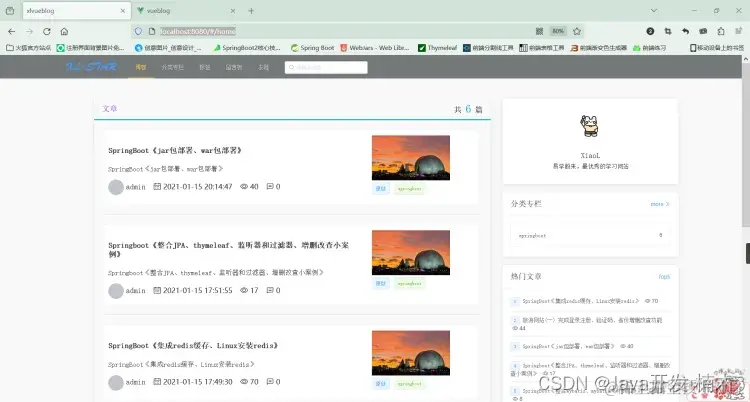Click the undo arrow toolbar icon
This screenshot has width=750, height=402.
point(685,31)
